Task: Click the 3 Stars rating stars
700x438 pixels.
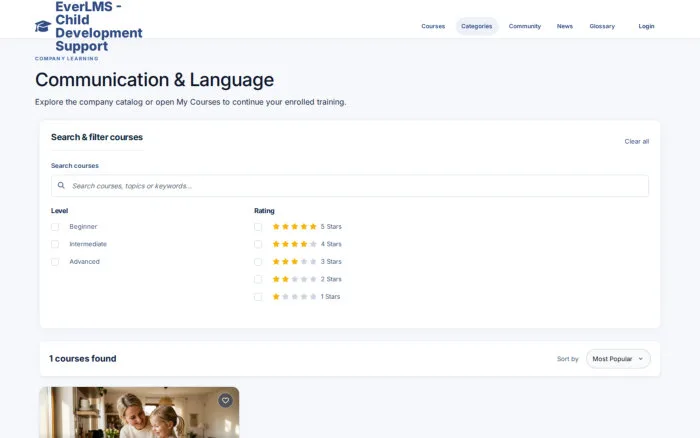Action: tap(295, 262)
